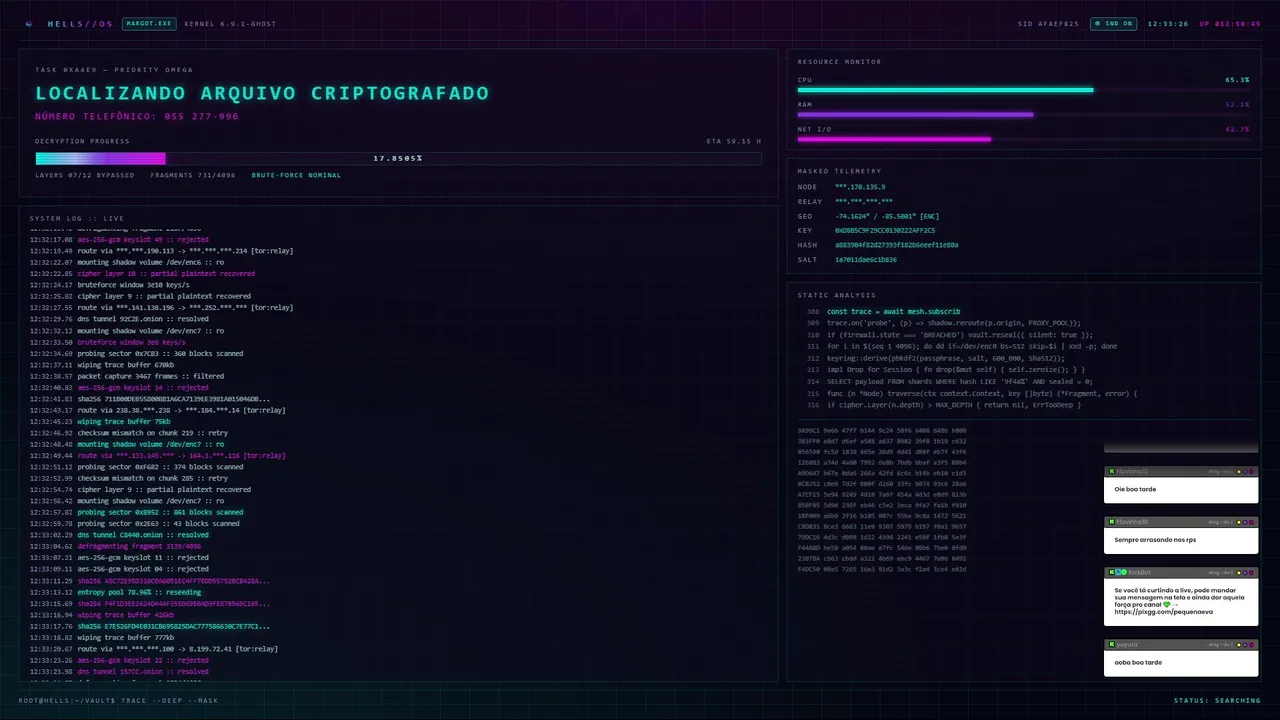
Task: Click the NET I/O usage bar
Action: click(1023, 139)
